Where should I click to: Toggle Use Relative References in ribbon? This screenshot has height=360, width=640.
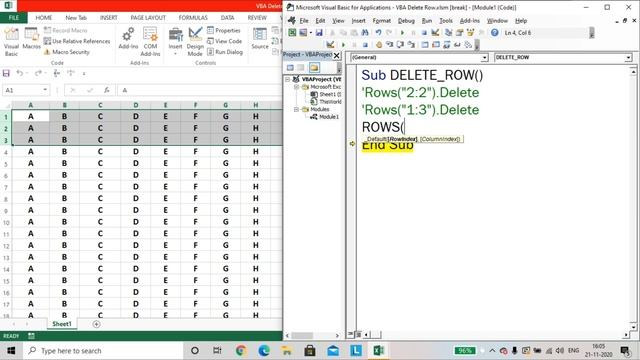[x=77, y=41]
